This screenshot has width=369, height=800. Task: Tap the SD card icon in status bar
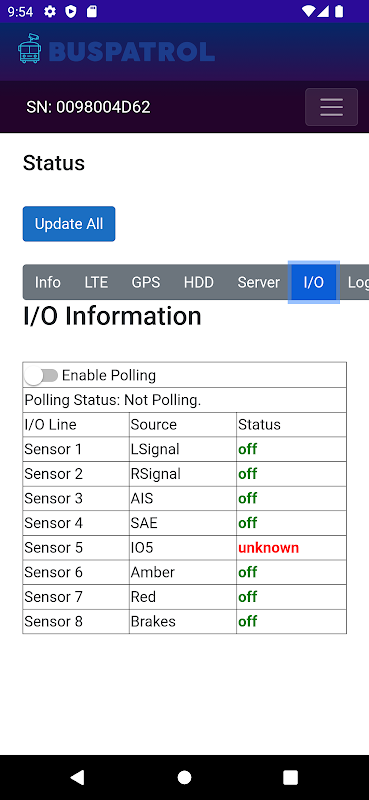tap(91, 11)
